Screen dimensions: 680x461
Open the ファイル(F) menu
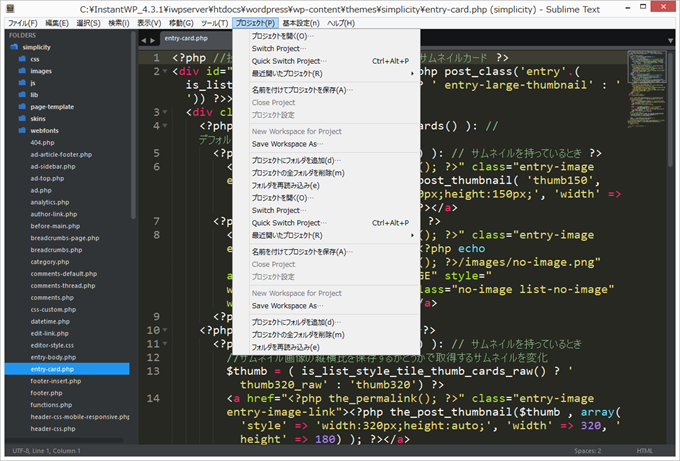point(23,23)
